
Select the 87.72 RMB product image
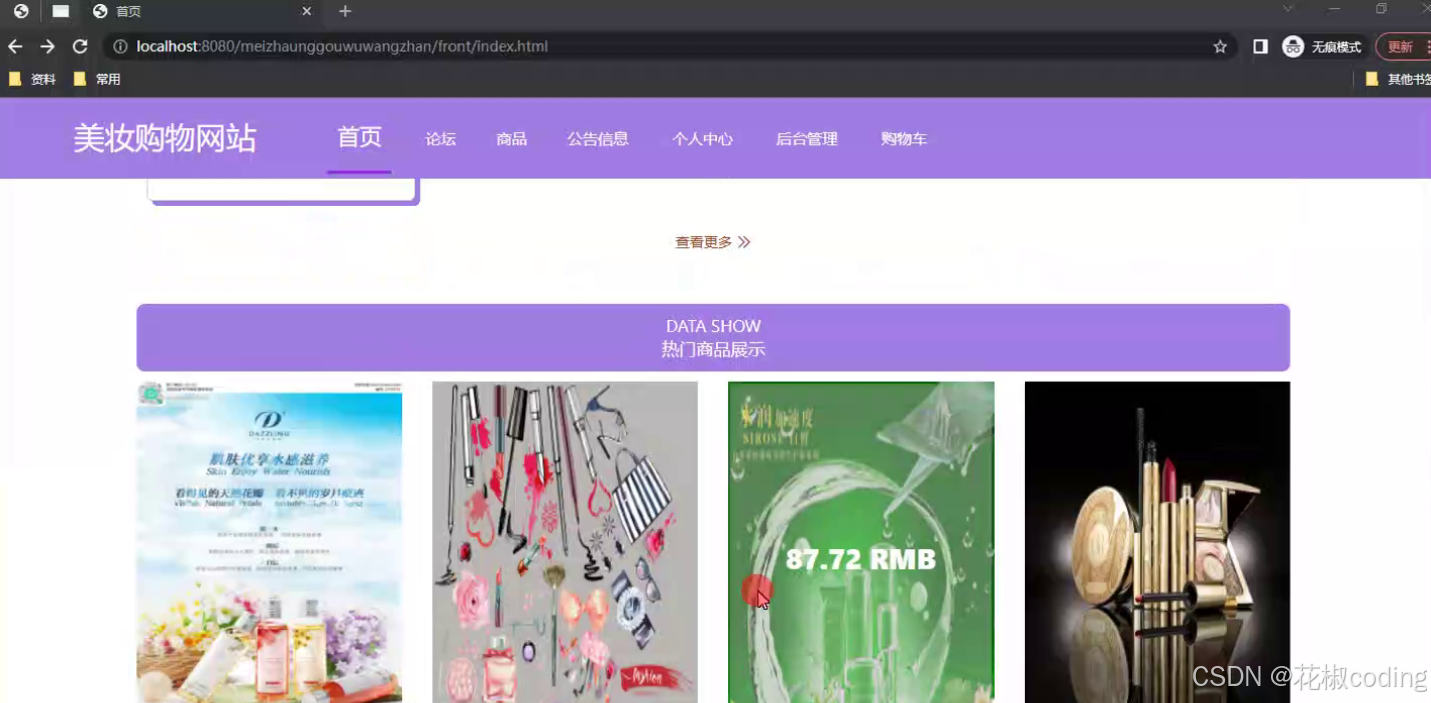point(861,540)
